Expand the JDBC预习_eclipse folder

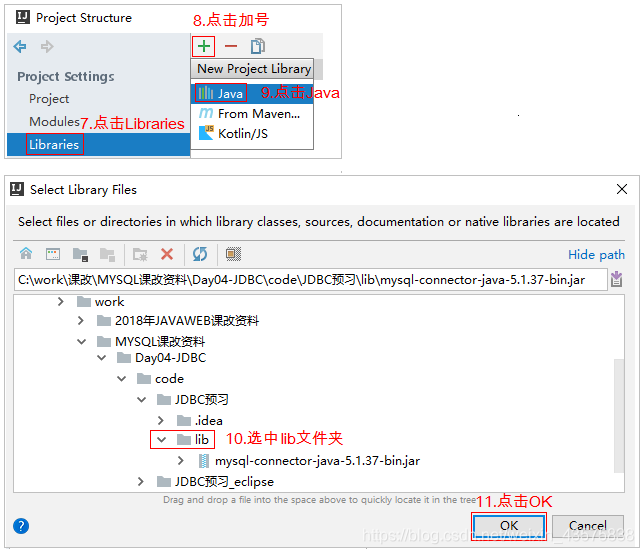click(141, 481)
